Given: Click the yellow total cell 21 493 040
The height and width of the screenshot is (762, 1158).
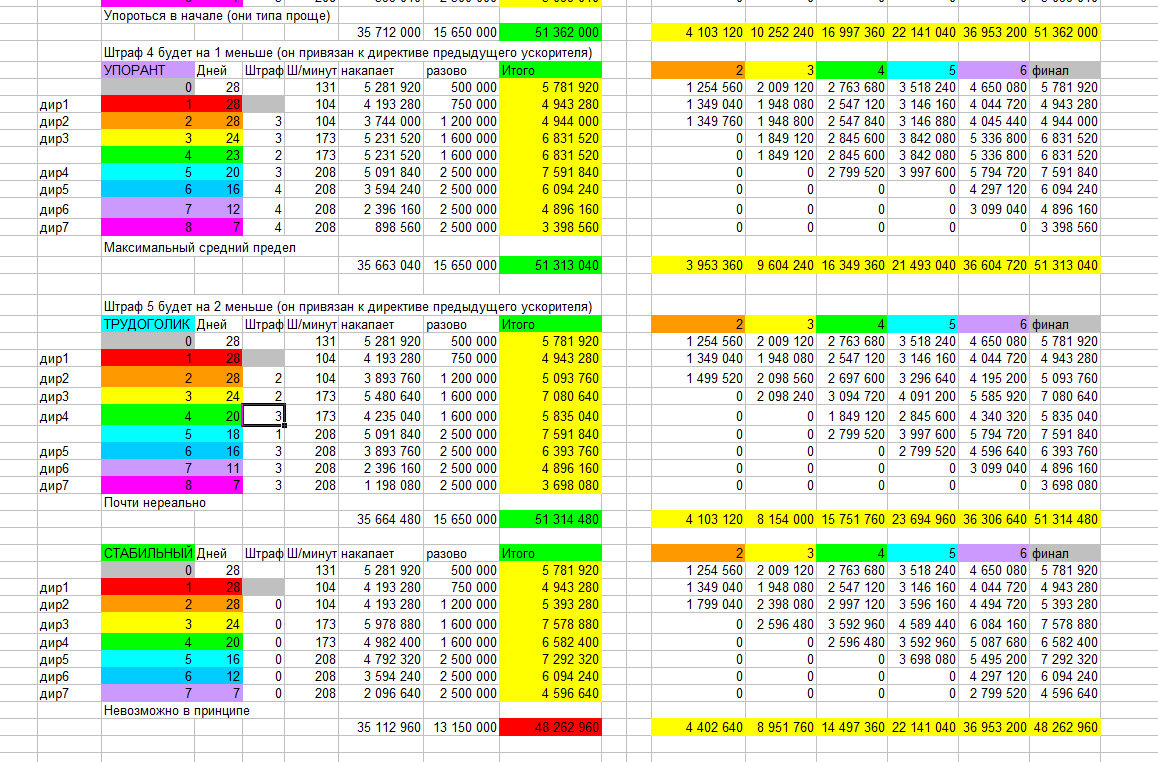Looking at the screenshot, I should [x=922, y=265].
